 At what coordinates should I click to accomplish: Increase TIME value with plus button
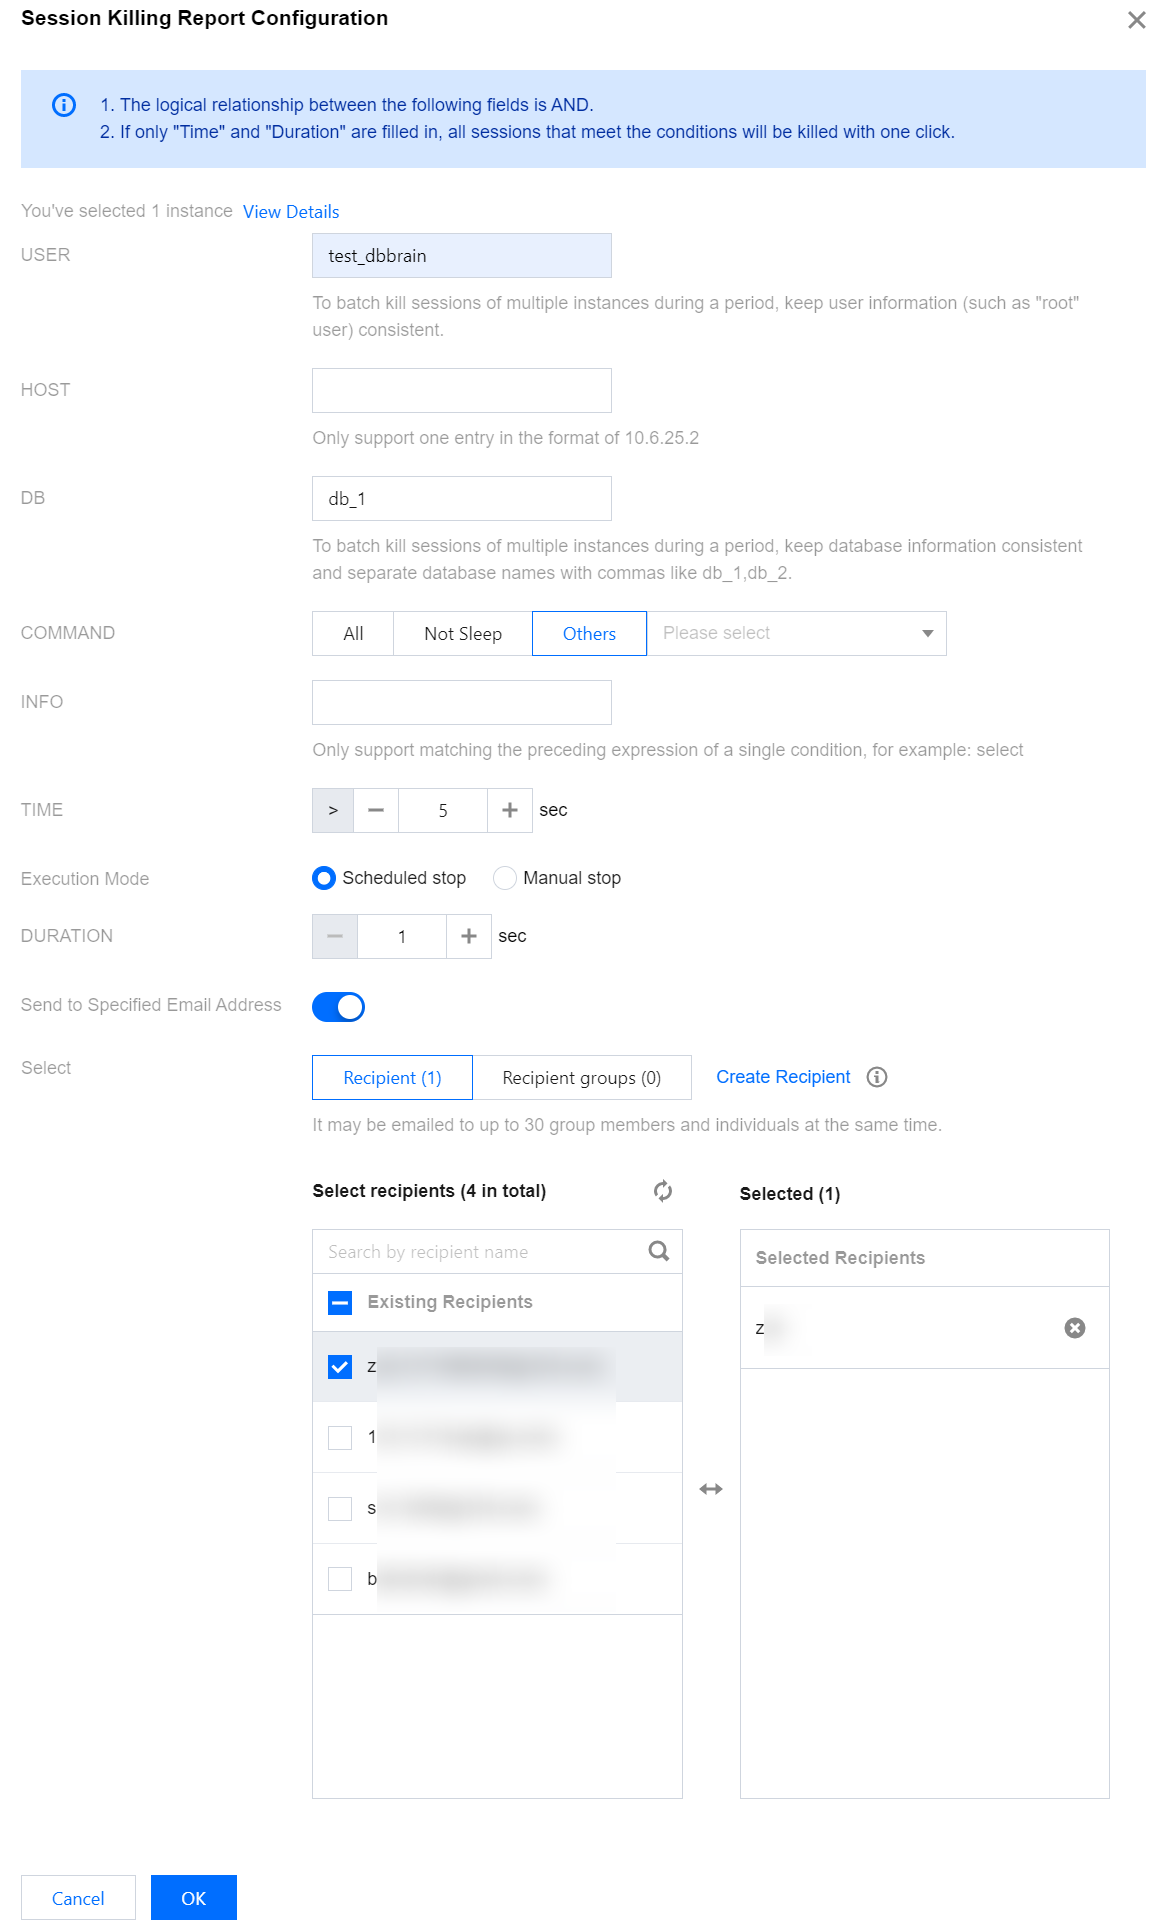point(510,810)
